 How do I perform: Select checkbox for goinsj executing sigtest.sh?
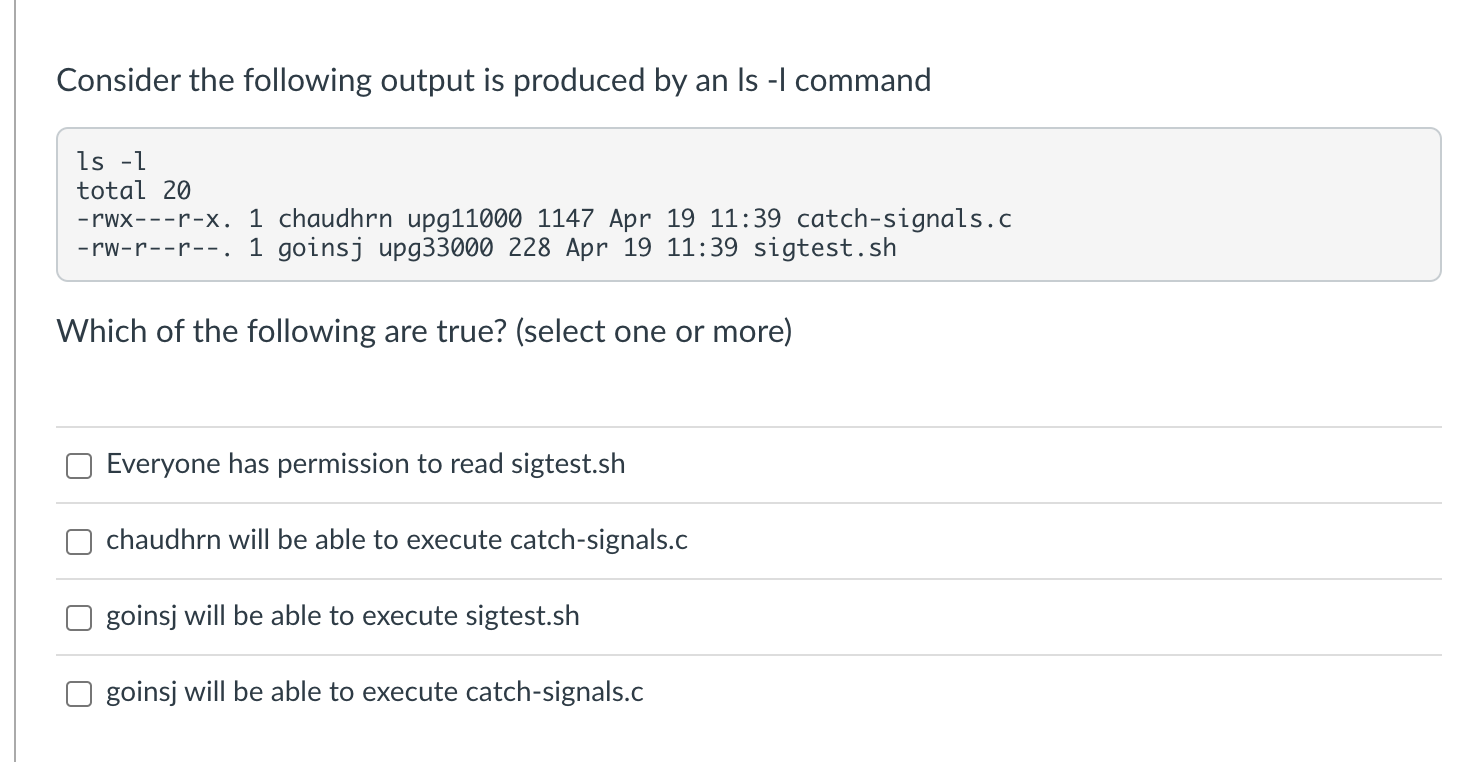coord(79,617)
